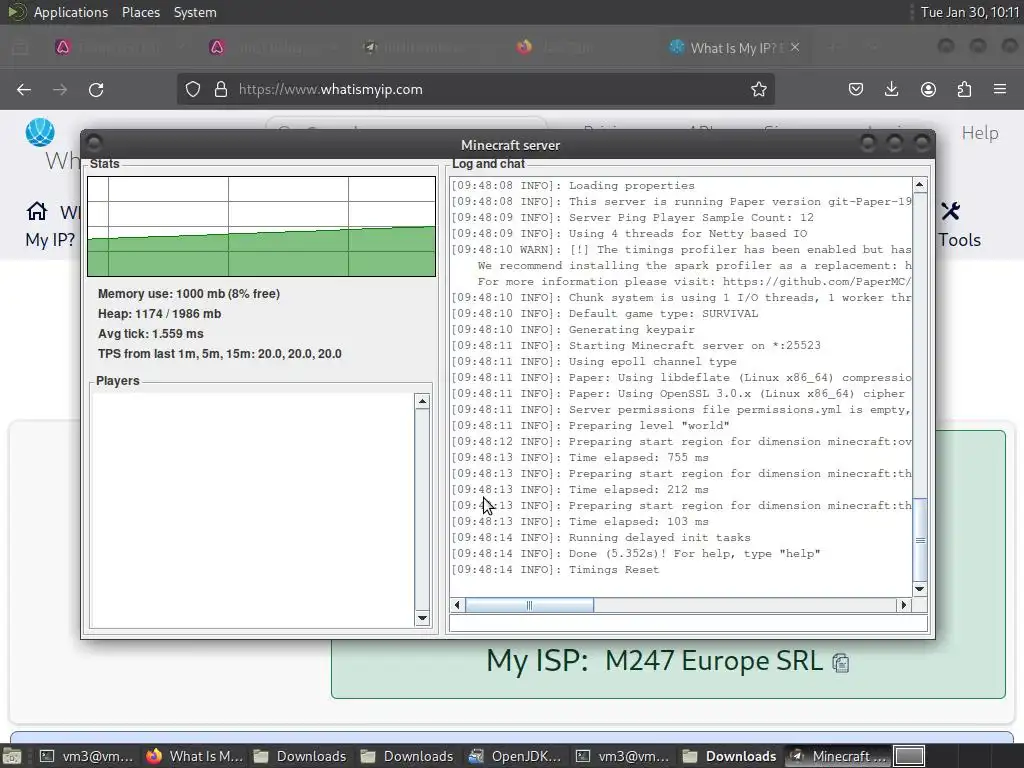Image resolution: width=1024 pixels, height=768 pixels.
Task: Click the log's horizontal scroll right arrow
Action: [904, 605]
